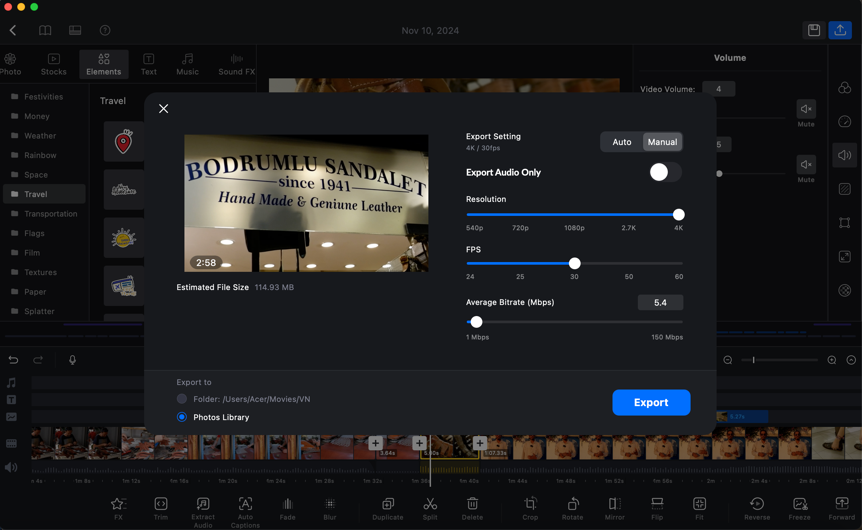This screenshot has width=862, height=530.
Task: Click the share export icon top right
Action: (840, 31)
